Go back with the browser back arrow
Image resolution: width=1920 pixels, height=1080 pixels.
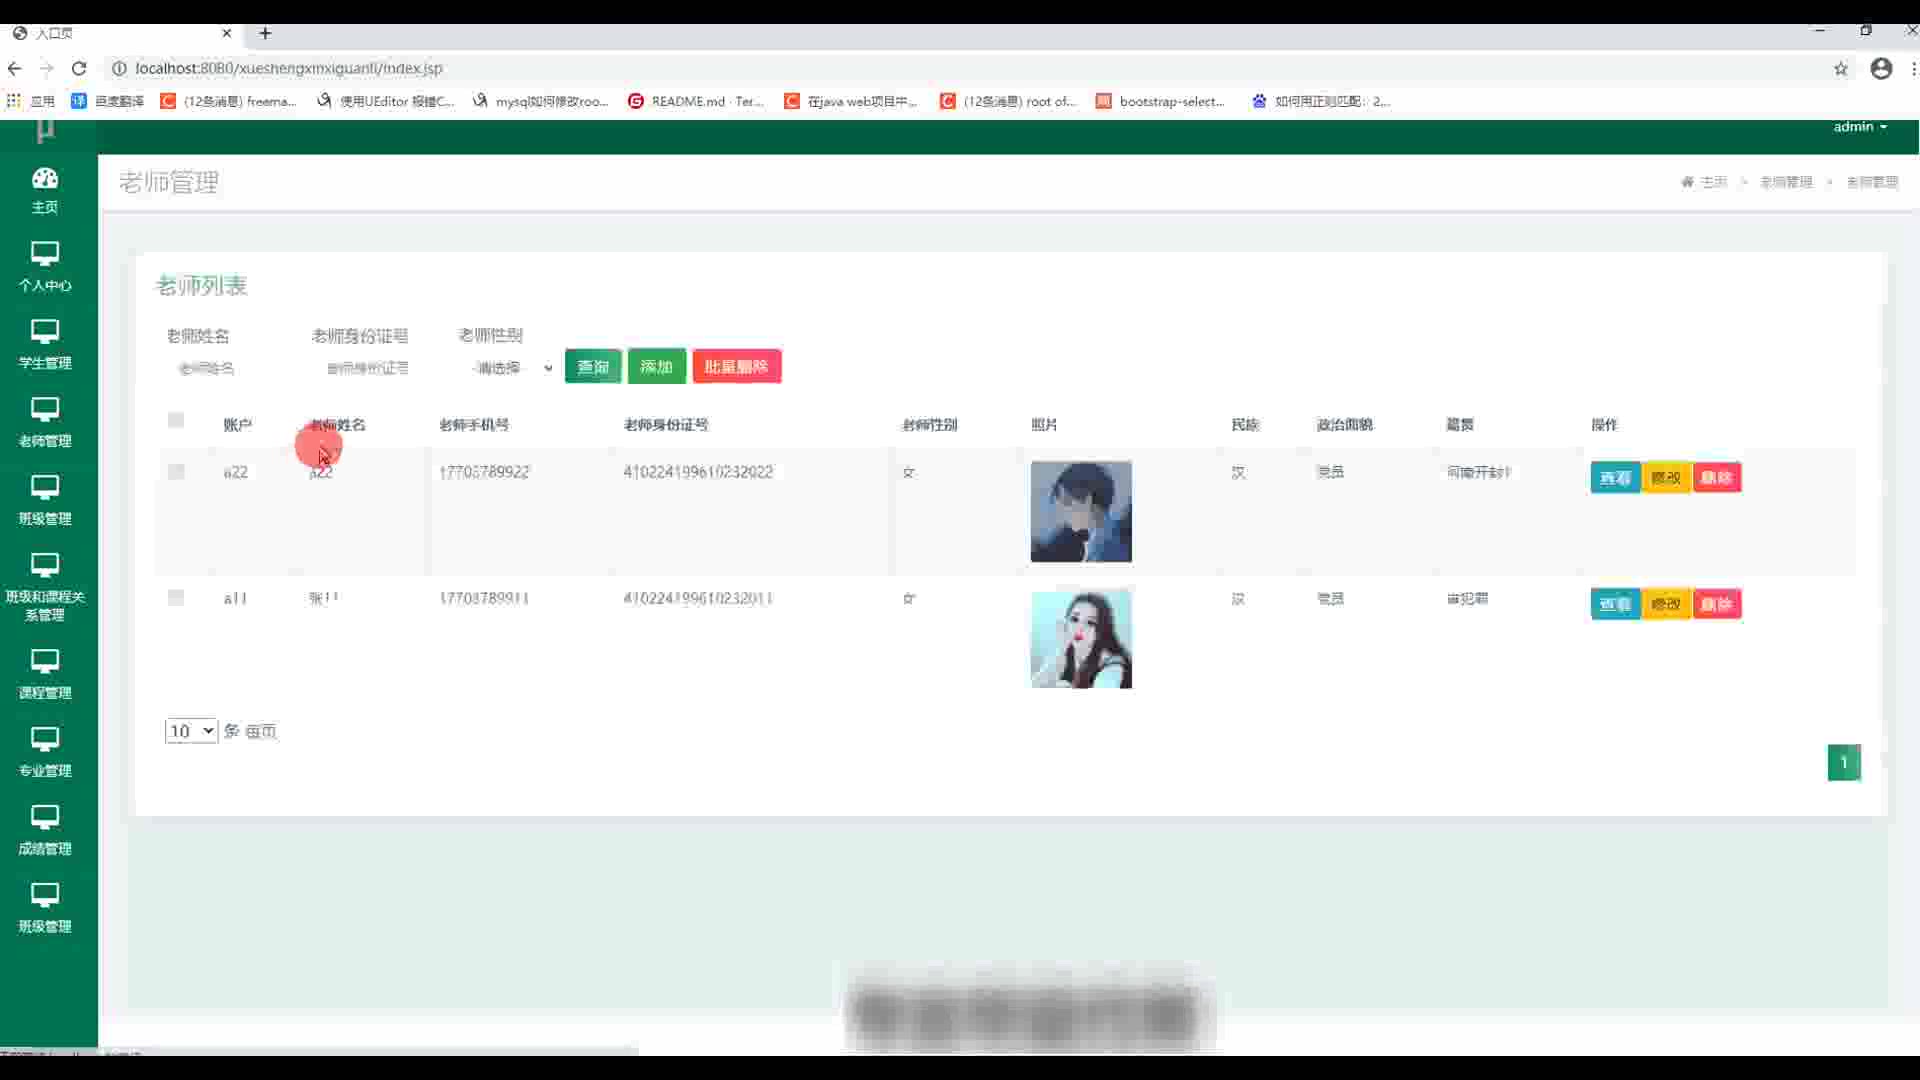pyautogui.click(x=14, y=68)
